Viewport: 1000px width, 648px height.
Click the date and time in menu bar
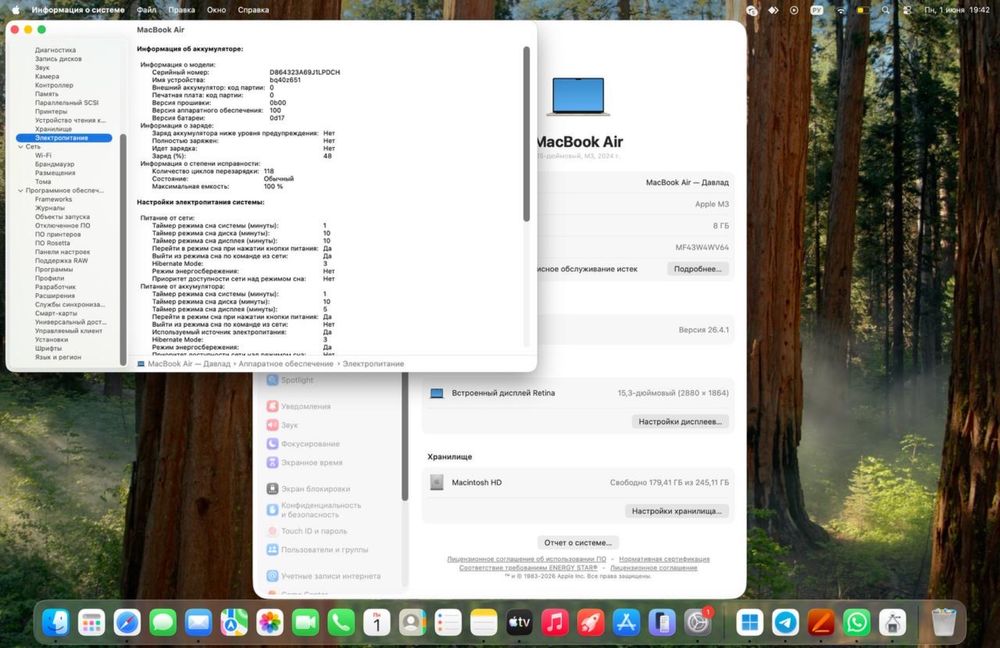tap(957, 10)
